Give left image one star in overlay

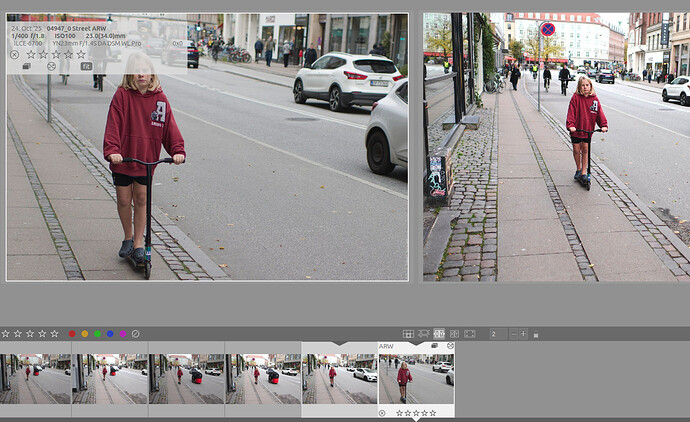31,55
